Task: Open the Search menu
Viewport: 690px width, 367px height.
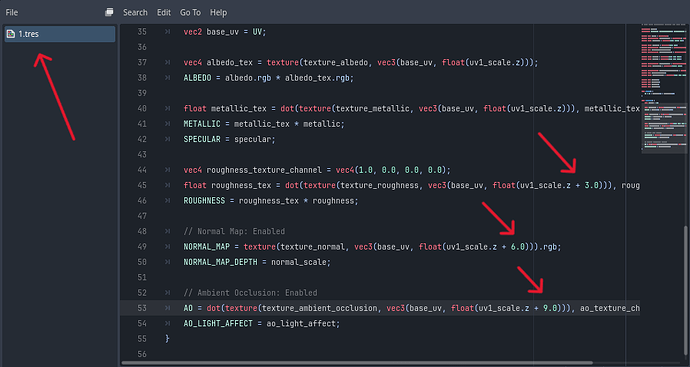Action: (135, 12)
